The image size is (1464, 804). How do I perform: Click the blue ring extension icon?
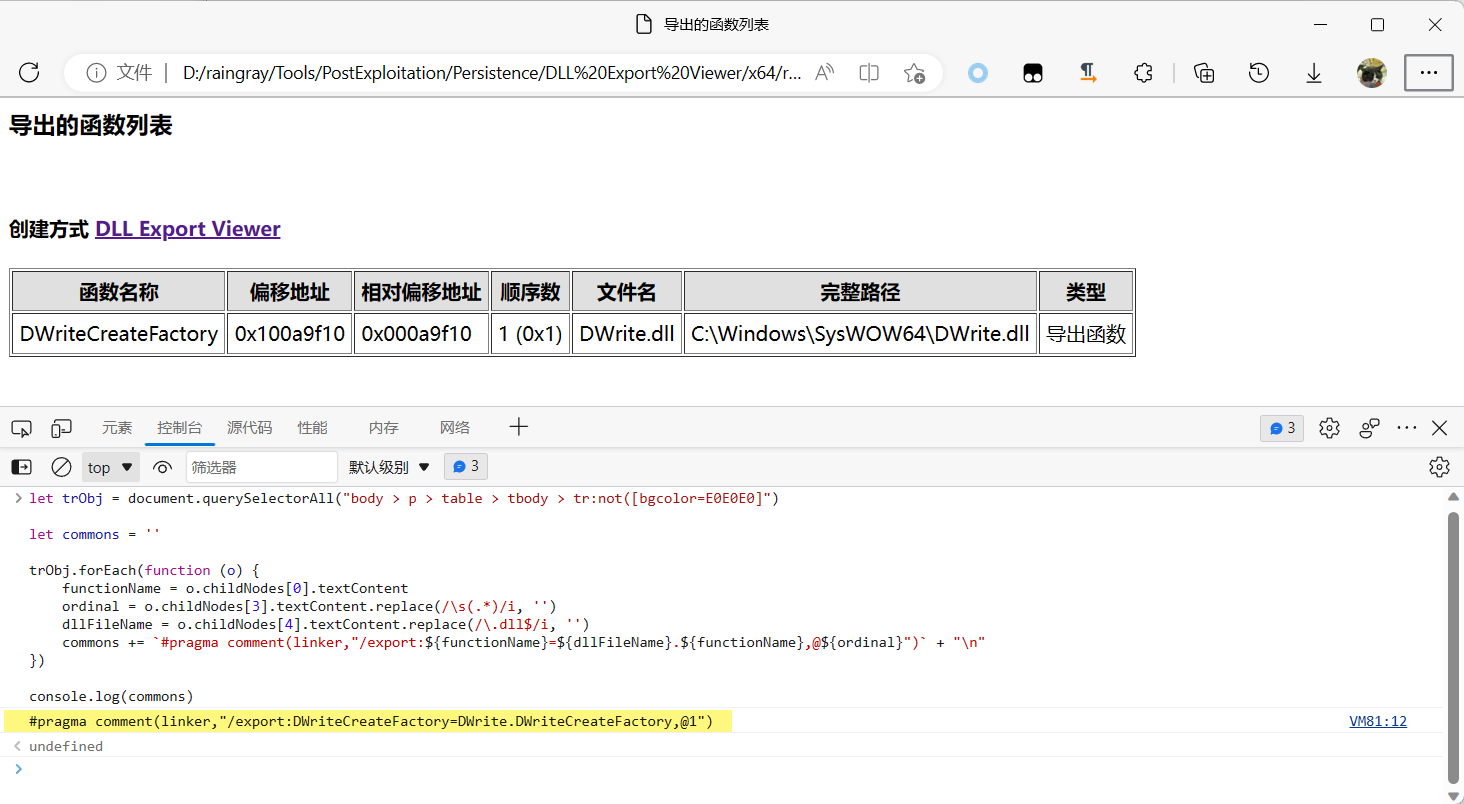coord(978,73)
